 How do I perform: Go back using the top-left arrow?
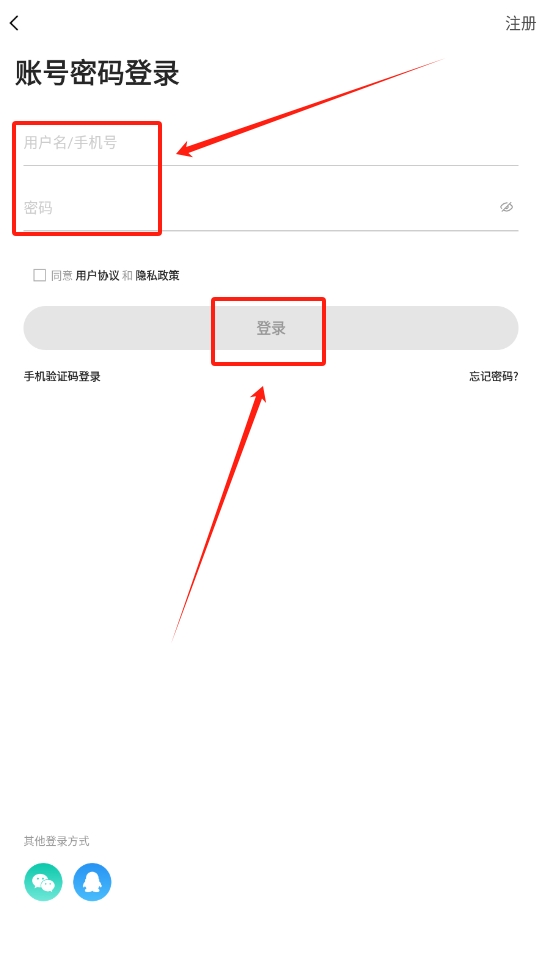point(15,23)
